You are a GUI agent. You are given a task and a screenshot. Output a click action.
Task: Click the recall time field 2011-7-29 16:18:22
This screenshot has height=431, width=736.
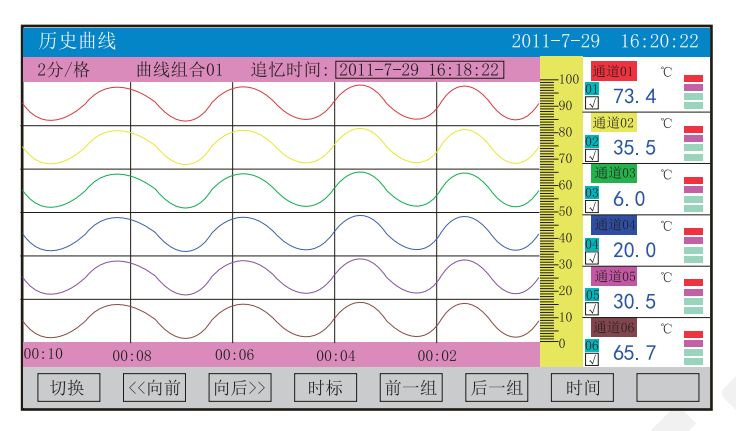coord(419,70)
